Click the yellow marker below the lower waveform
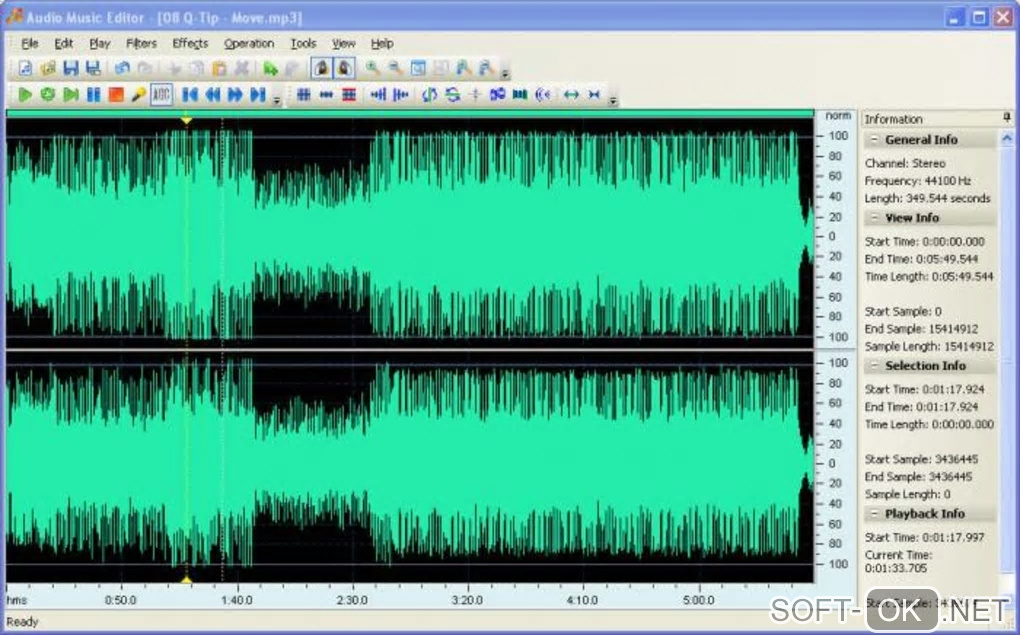1020x635 pixels. [x=186, y=579]
